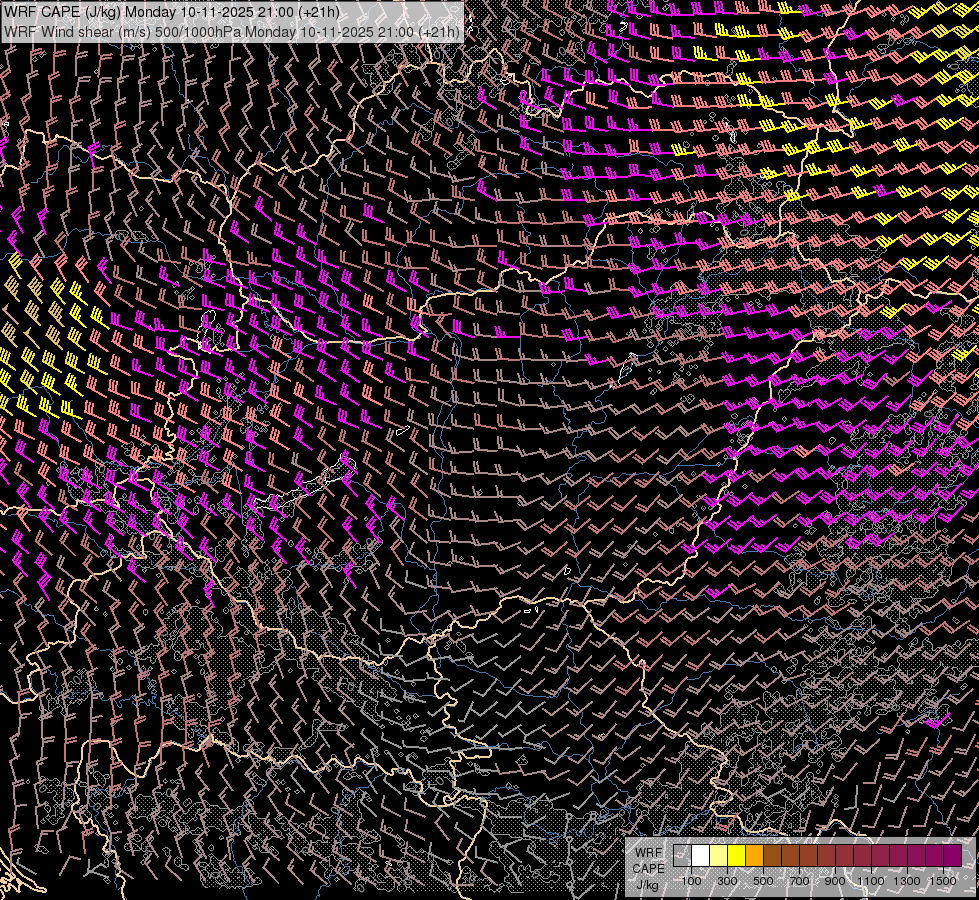
Task: Select the orange CAPE legend swatch
Action: (x=754, y=855)
